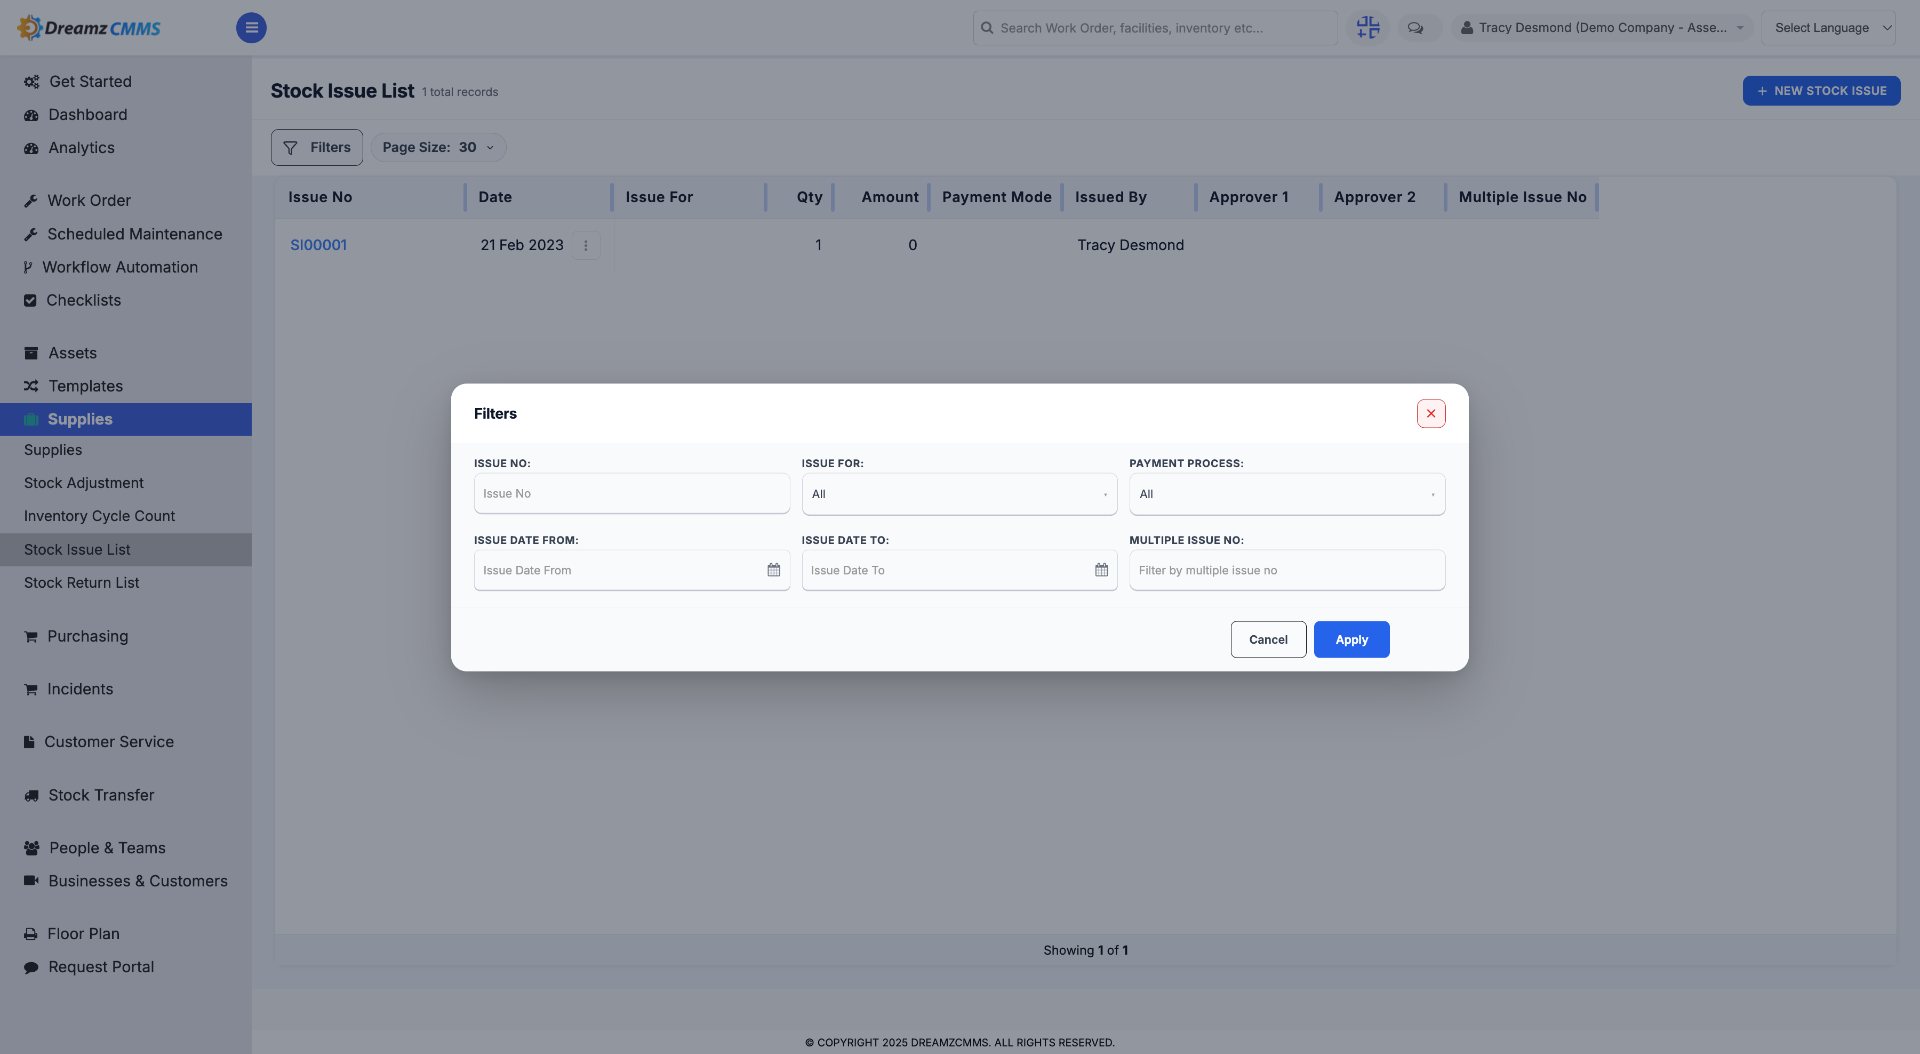Open the QR scan icon in header
1920x1054 pixels.
tap(1368, 28)
